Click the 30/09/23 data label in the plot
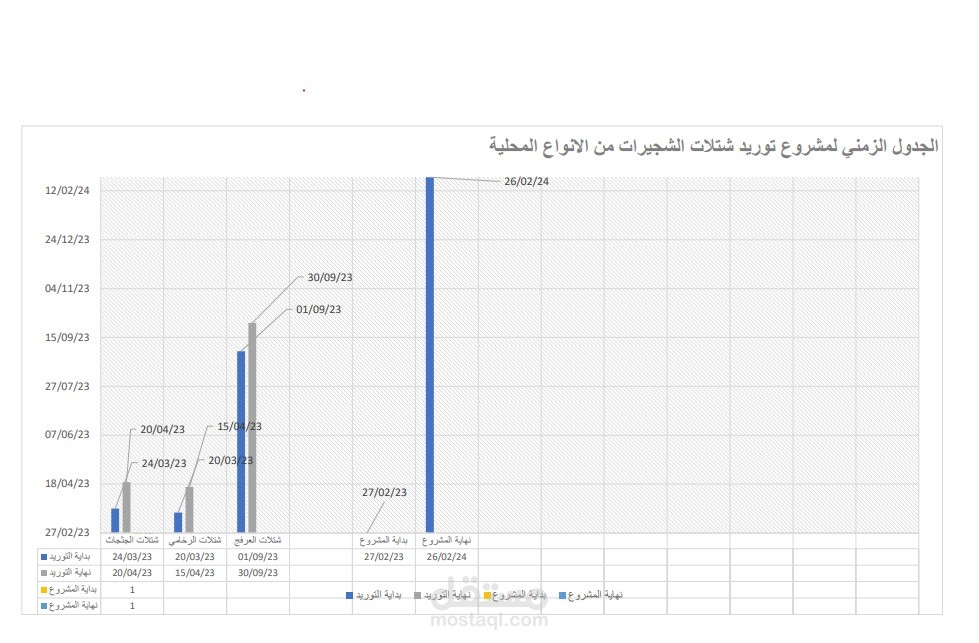 click(x=330, y=278)
